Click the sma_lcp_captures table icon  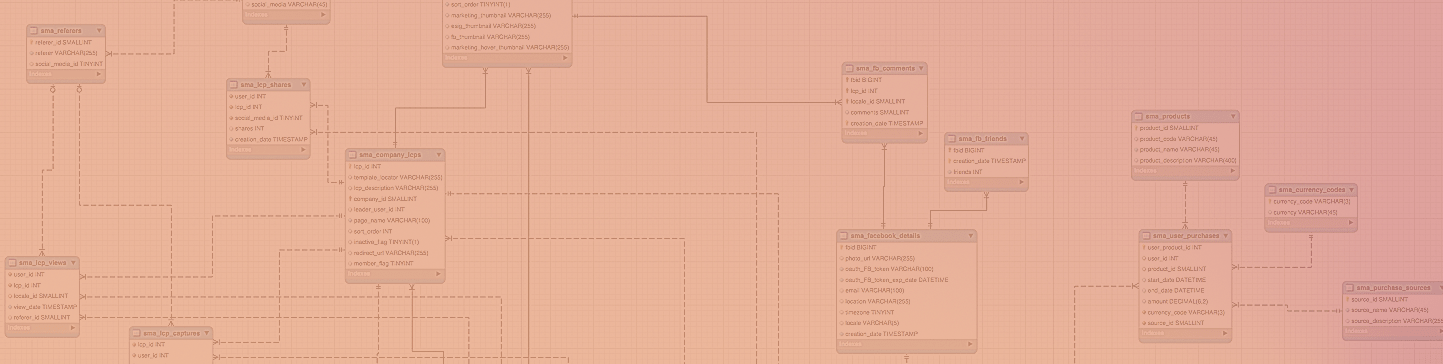[137, 333]
